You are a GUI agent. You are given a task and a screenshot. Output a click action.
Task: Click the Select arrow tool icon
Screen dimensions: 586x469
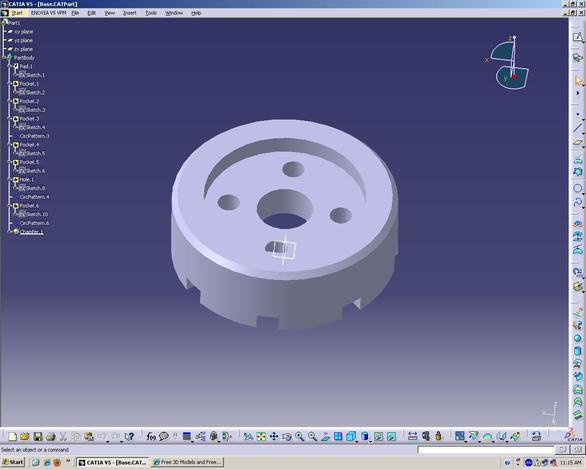point(578,80)
